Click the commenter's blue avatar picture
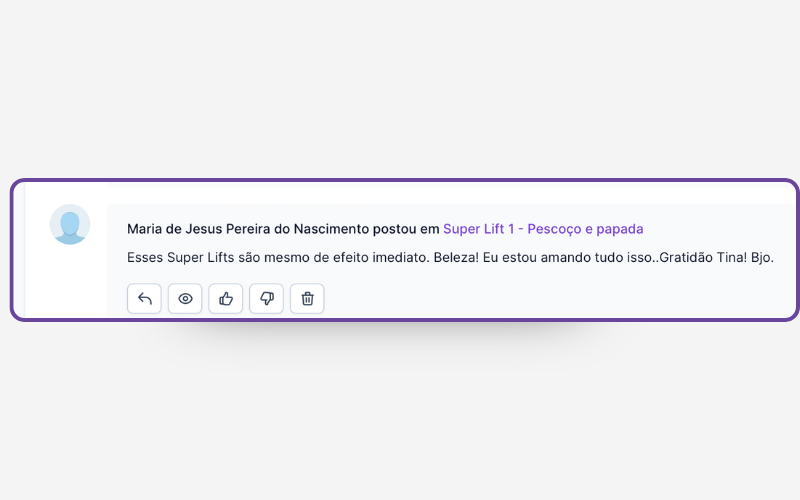The image size is (800, 500). (x=70, y=224)
